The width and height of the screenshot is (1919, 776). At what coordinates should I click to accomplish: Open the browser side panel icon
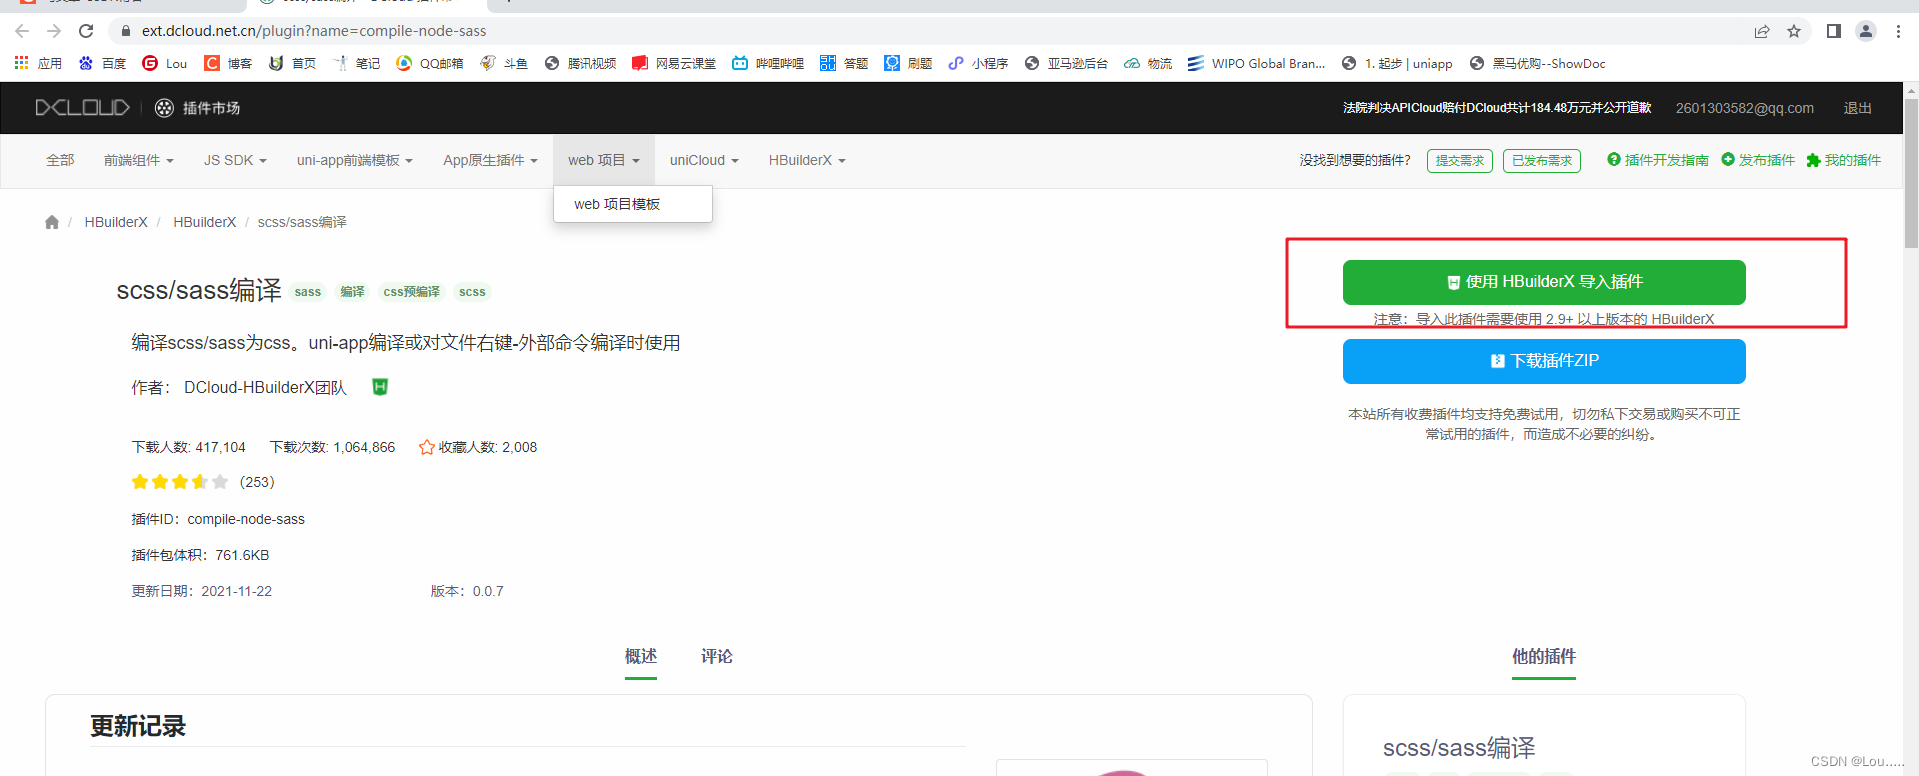point(1833,31)
